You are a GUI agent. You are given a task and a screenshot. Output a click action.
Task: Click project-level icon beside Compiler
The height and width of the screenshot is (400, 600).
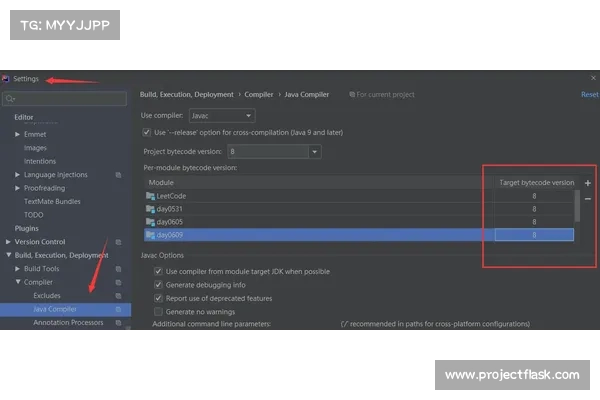click(x=118, y=282)
